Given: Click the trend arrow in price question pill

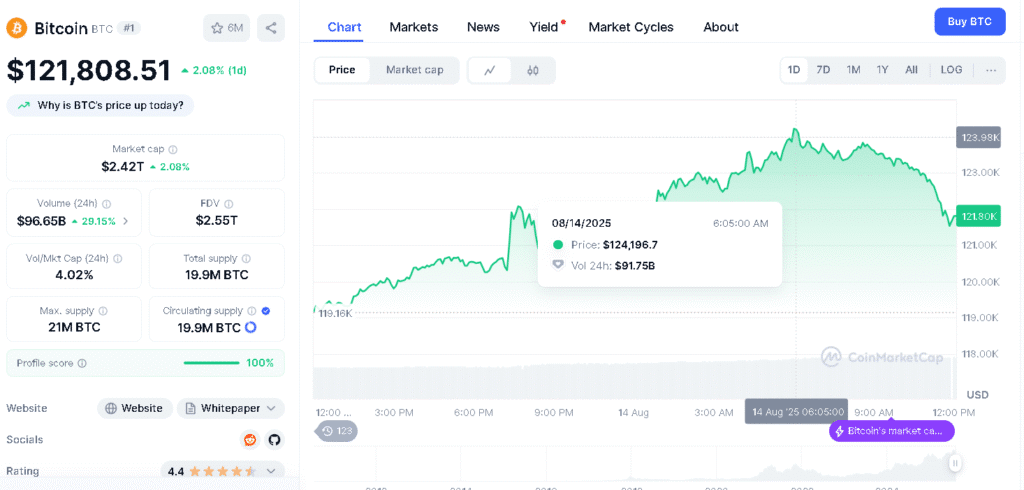Looking at the screenshot, I should point(24,105).
